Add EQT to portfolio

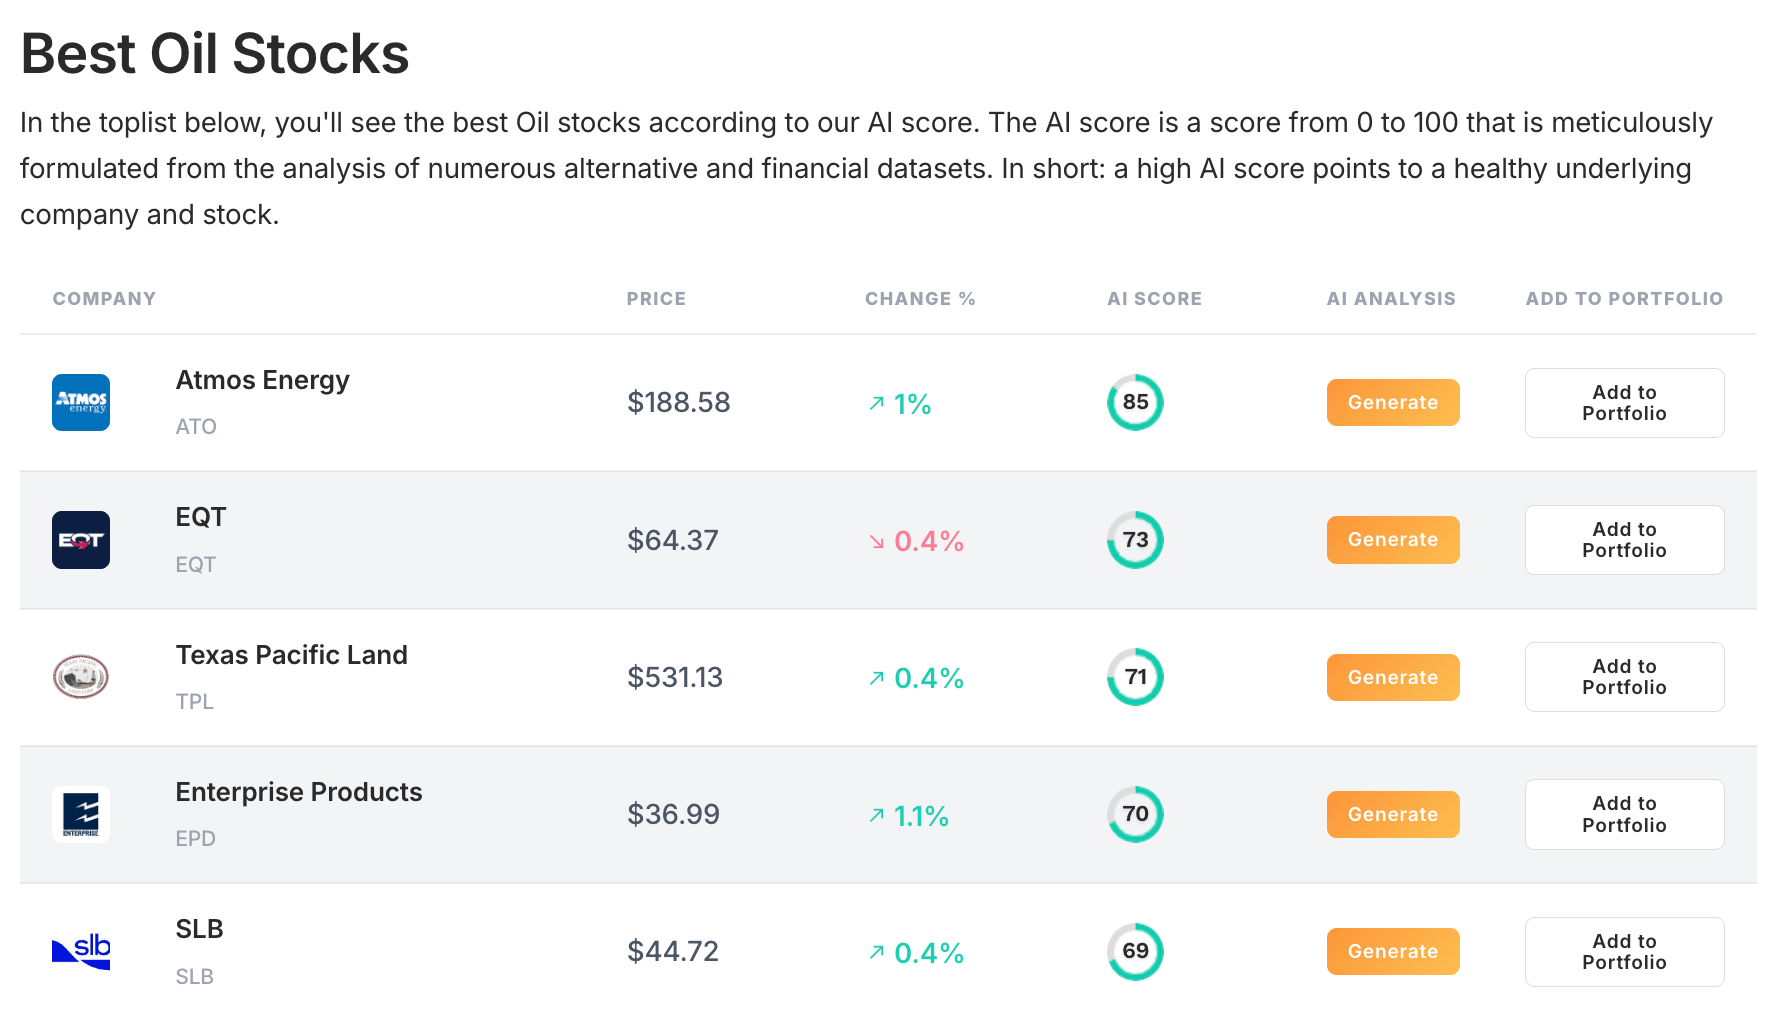coord(1624,540)
